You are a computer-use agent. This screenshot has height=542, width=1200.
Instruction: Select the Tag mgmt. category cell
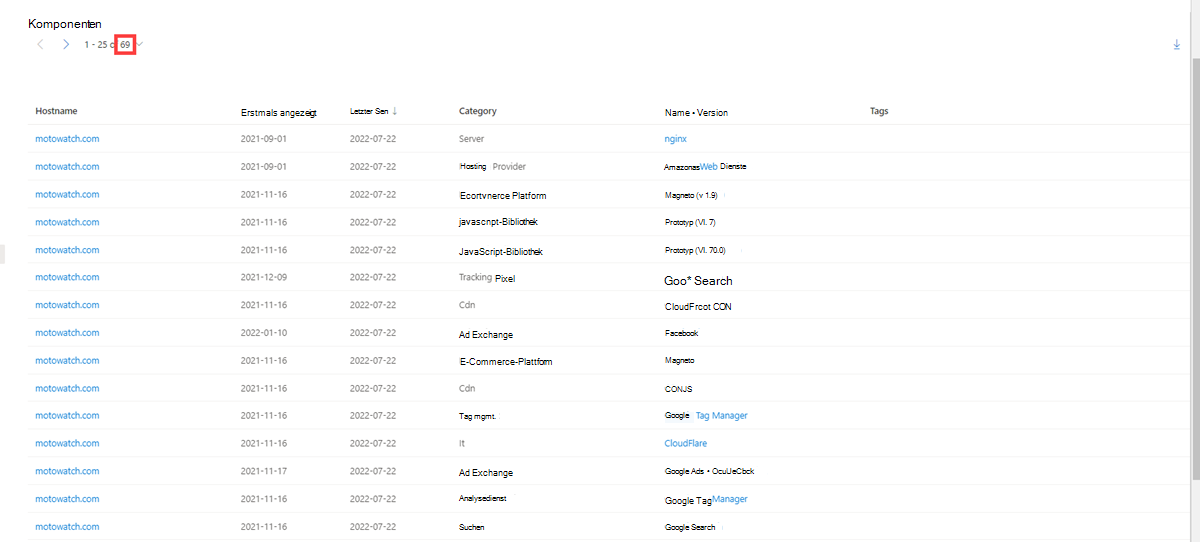click(x=478, y=416)
